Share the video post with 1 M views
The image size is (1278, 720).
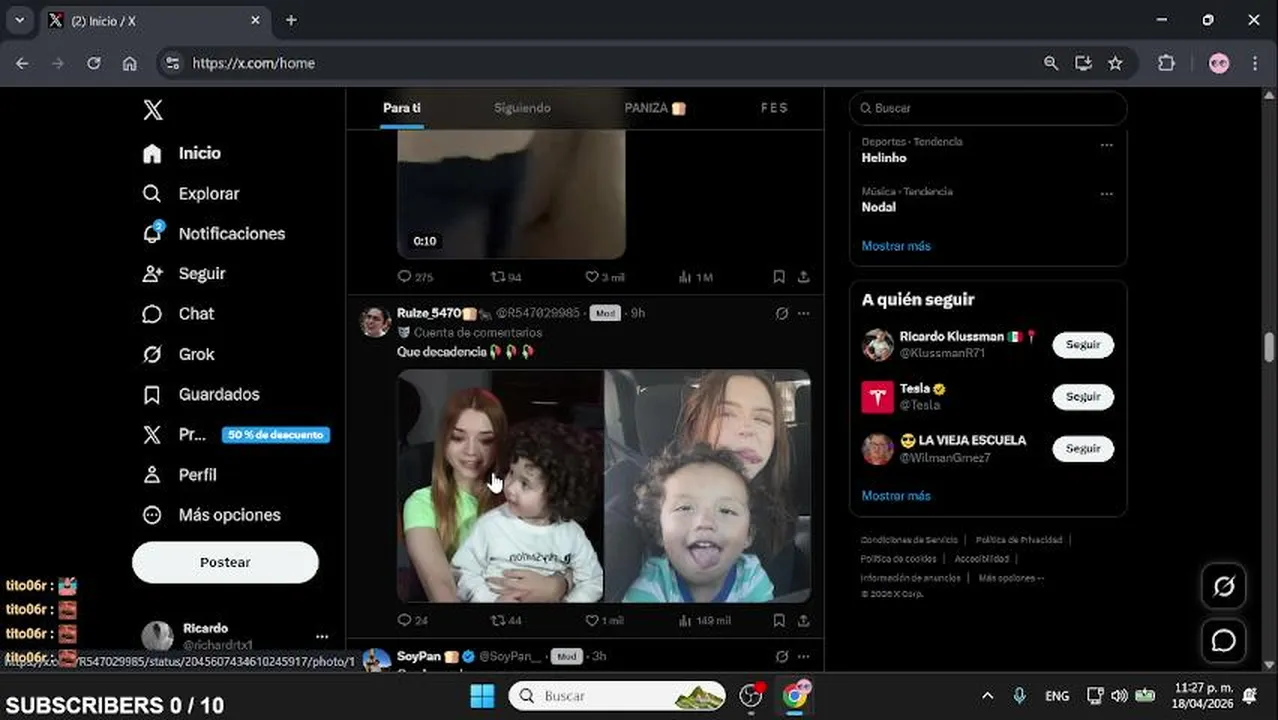(x=803, y=277)
